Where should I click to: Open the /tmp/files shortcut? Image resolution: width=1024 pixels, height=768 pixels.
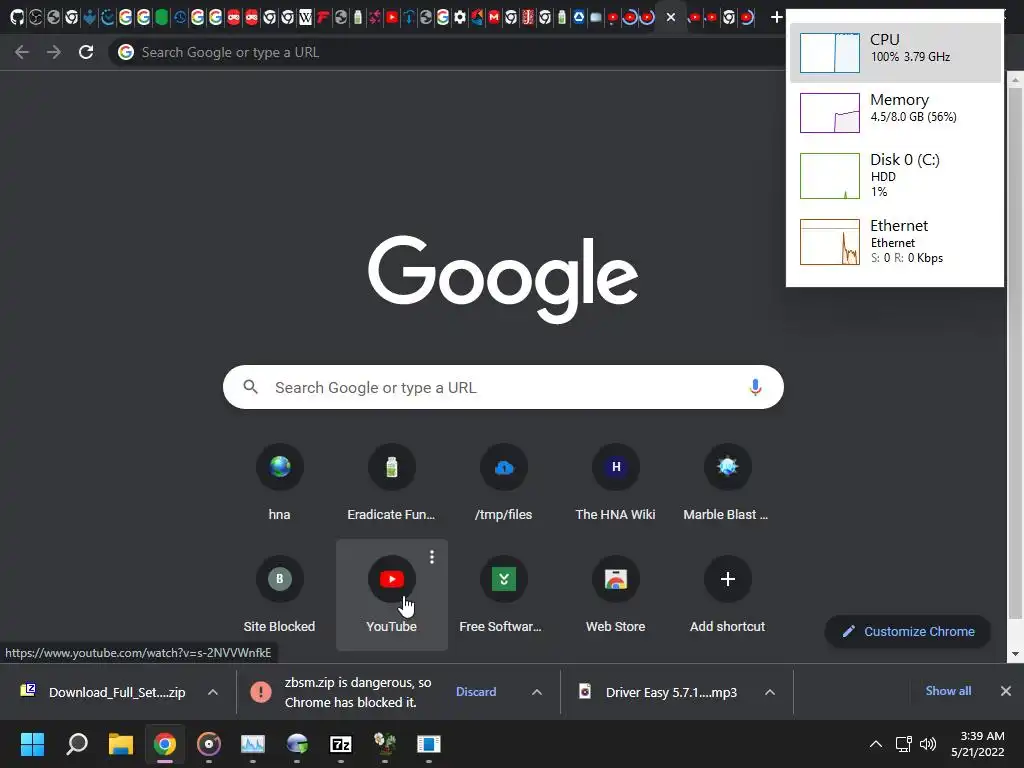(x=504, y=483)
